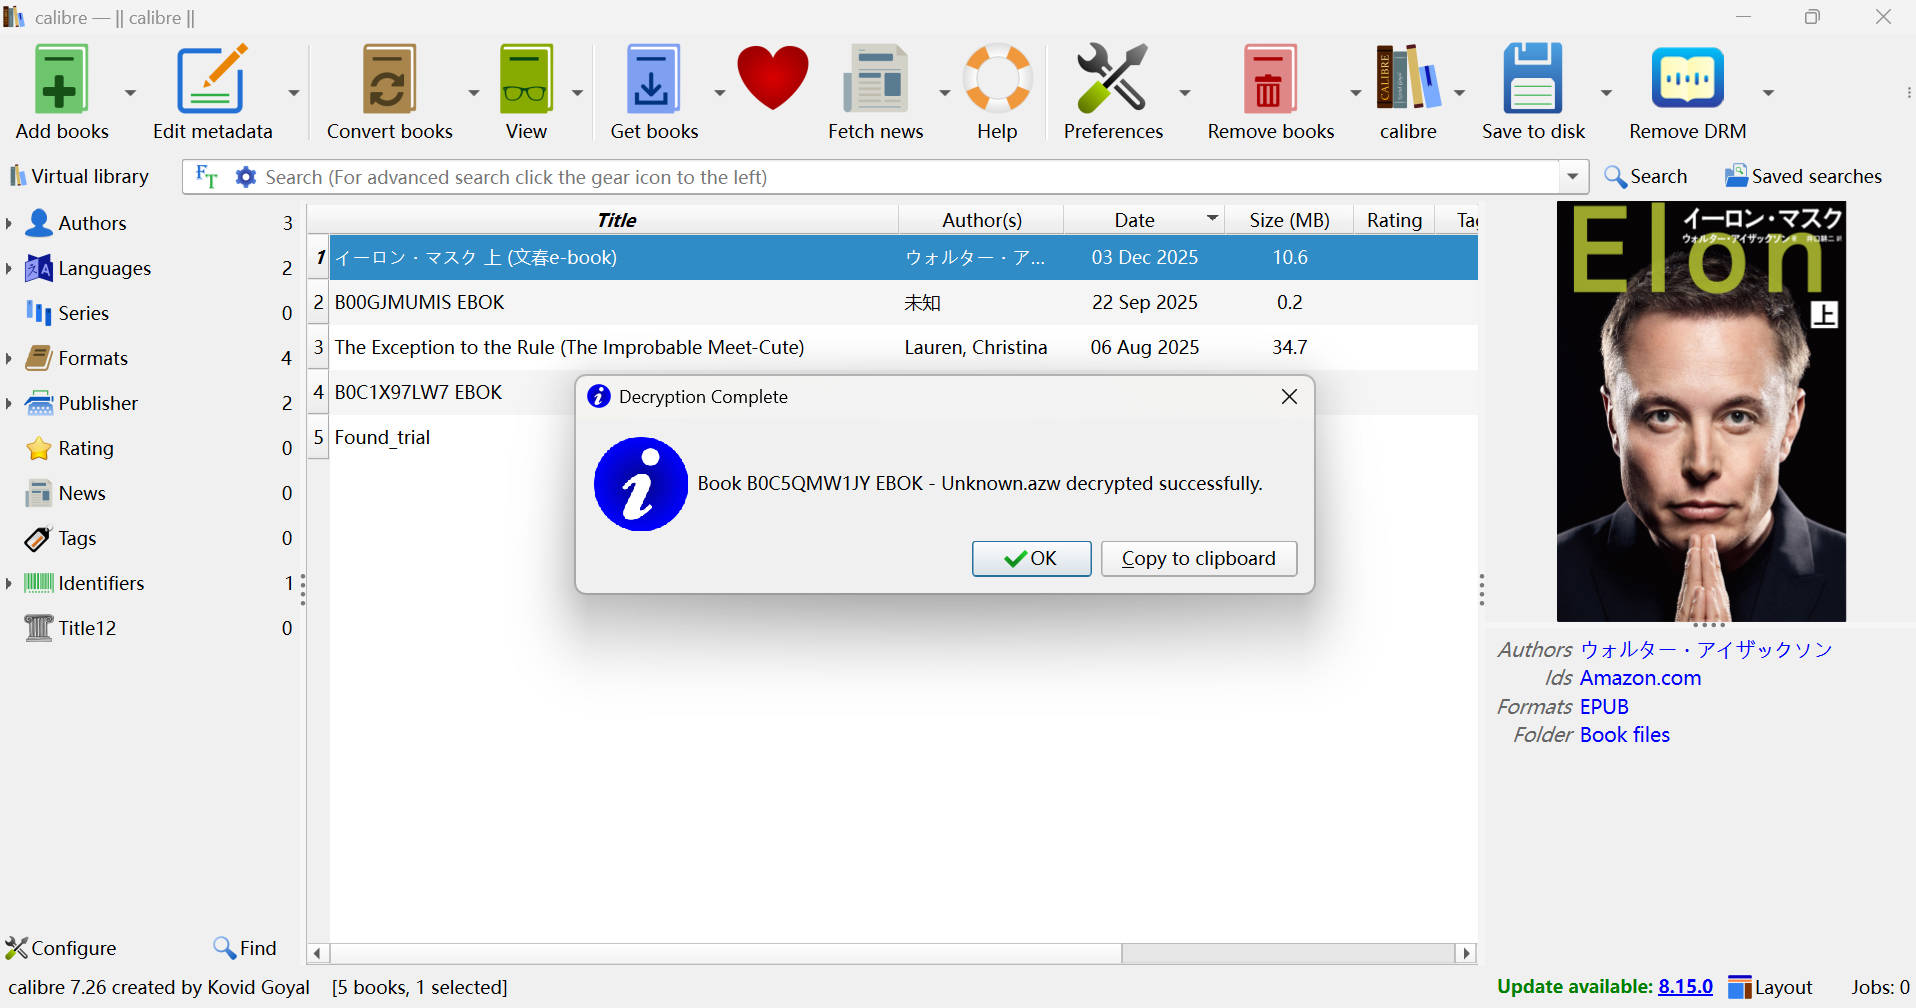Open Preferences from the toolbar
Viewport: 1916px width, 1008px height.
tap(1112, 78)
